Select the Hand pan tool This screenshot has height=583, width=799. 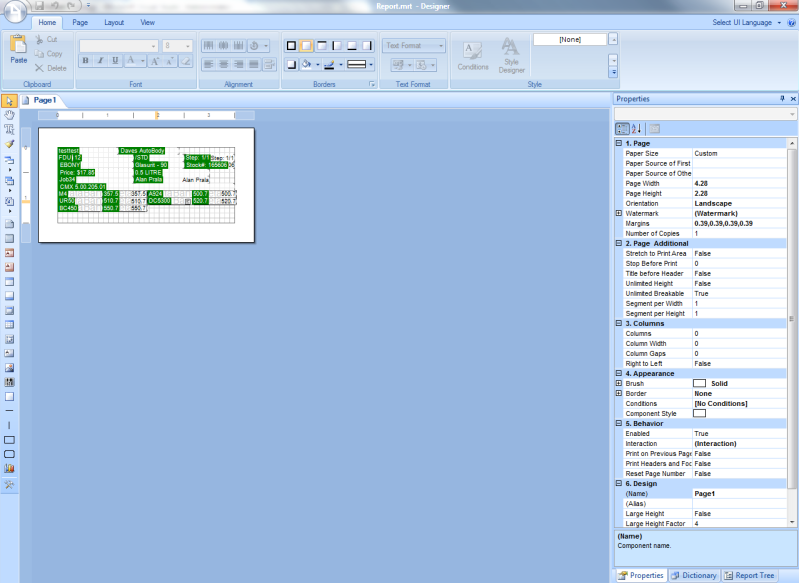coord(9,115)
